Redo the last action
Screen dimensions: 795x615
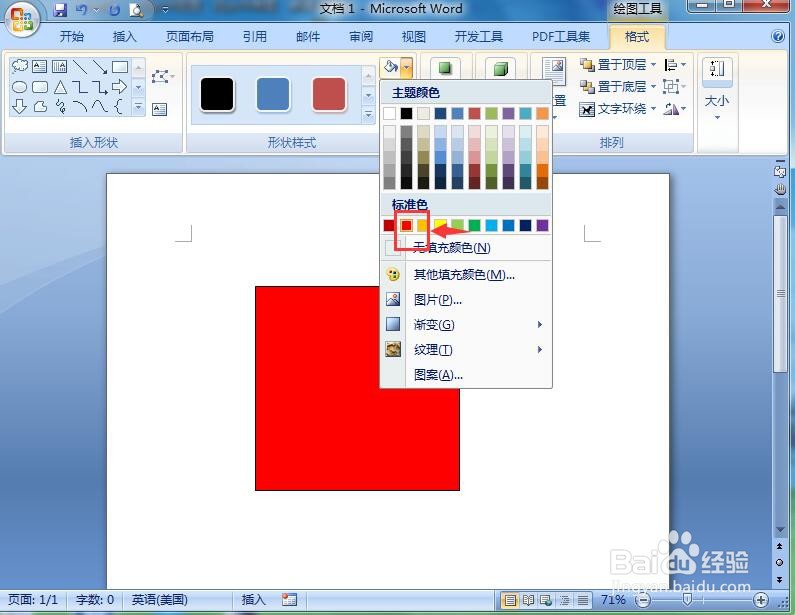[114, 10]
